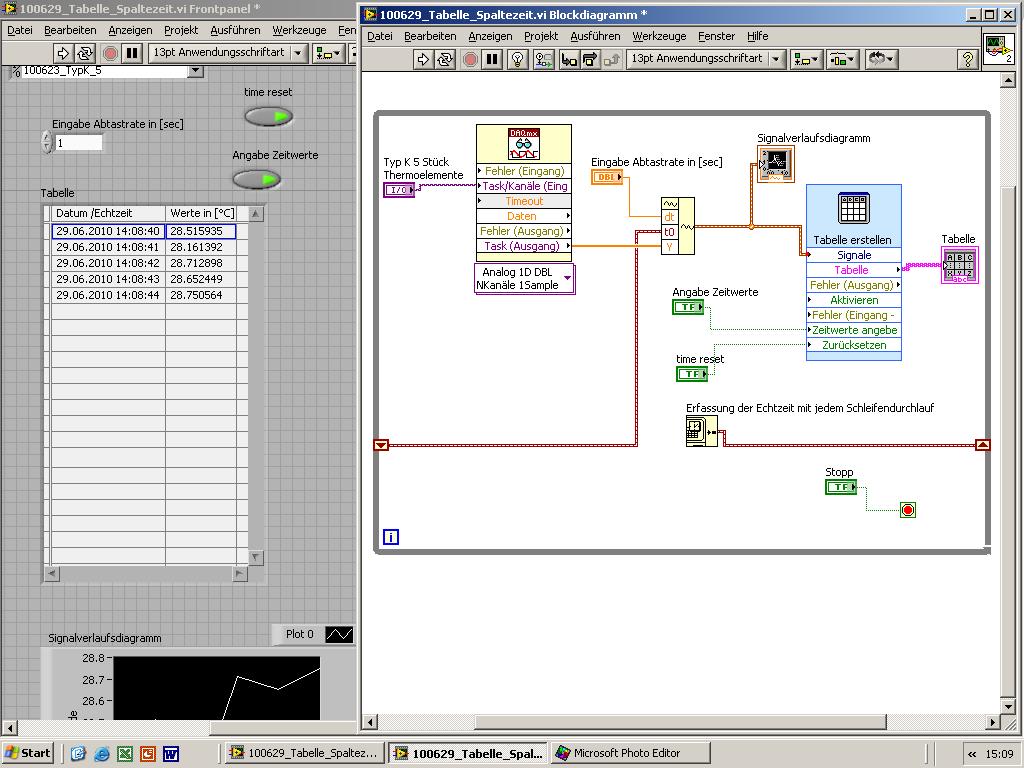Click Run Continuously in block diagram toolbar
The height and width of the screenshot is (768, 1024).
pos(445,60)
